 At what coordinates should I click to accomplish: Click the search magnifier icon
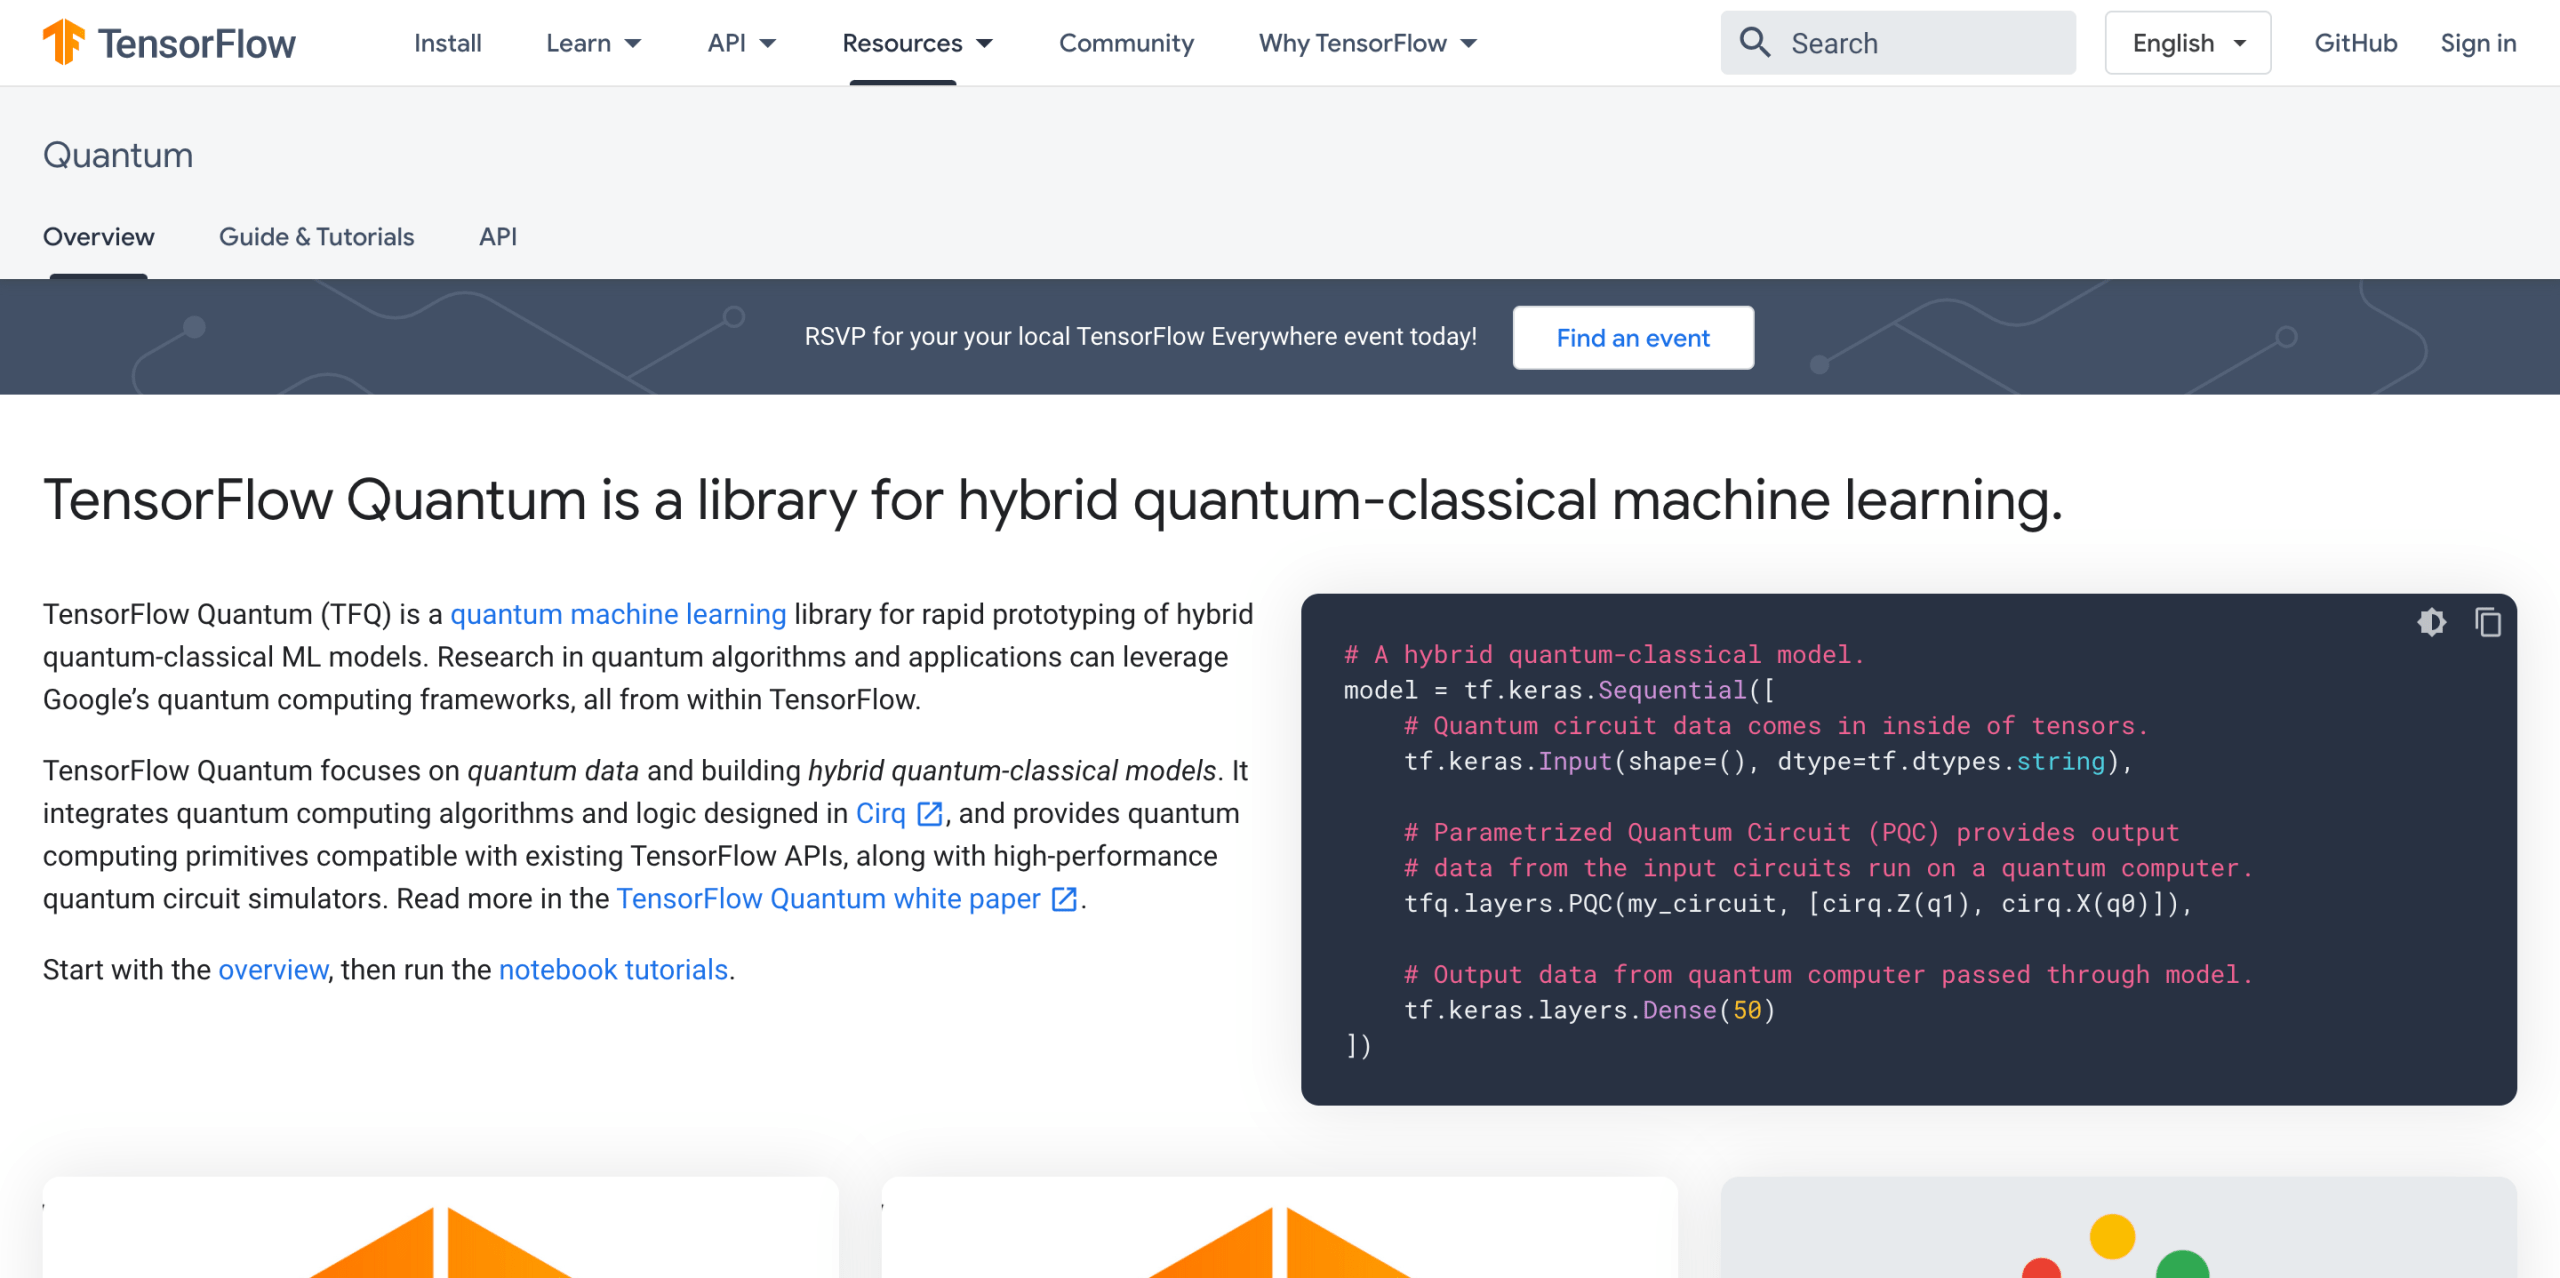pos(1756,42)
